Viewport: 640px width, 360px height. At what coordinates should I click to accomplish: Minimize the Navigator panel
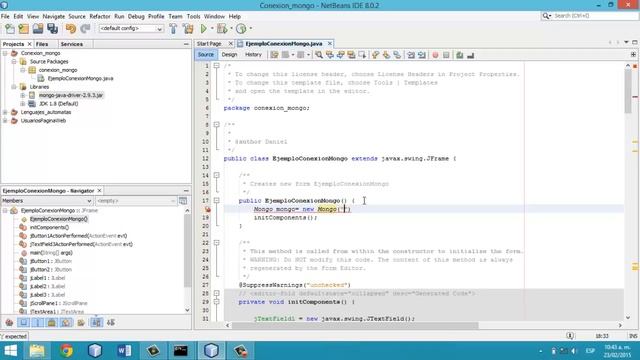186,191
